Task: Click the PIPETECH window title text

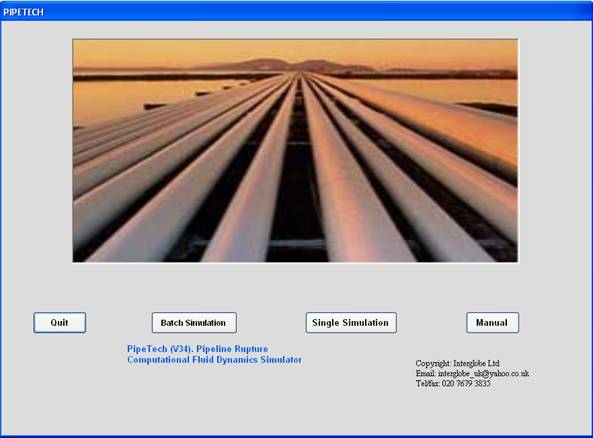Action: point(23,12)
